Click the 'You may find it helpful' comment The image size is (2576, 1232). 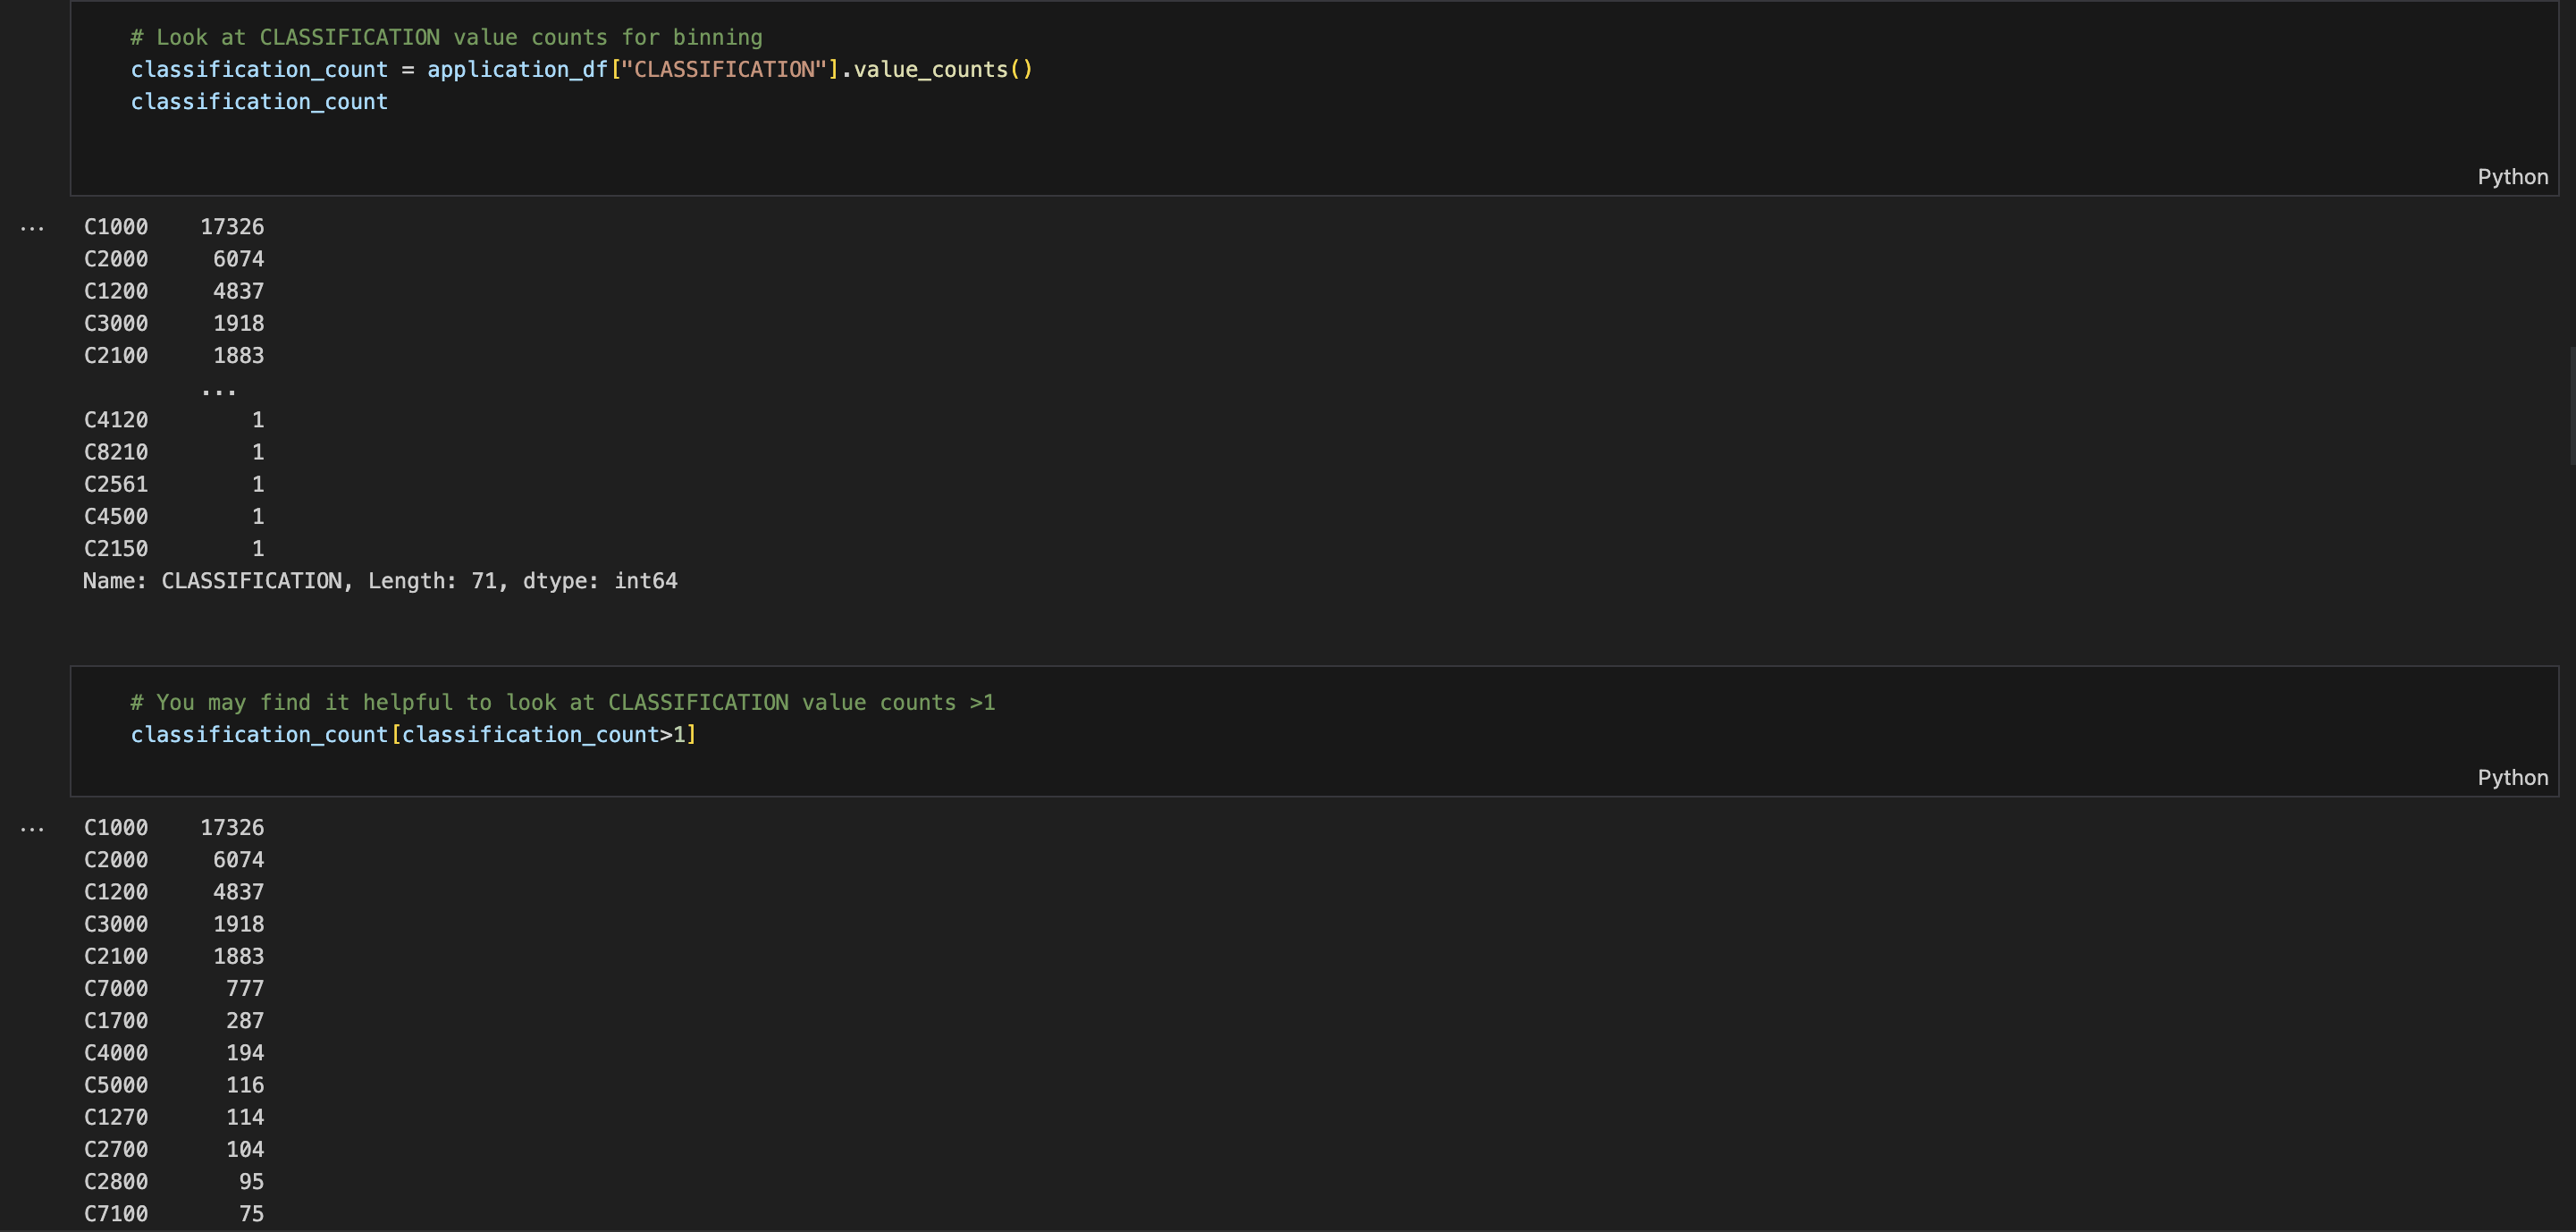pyautogui.click(x=562, y=703)
